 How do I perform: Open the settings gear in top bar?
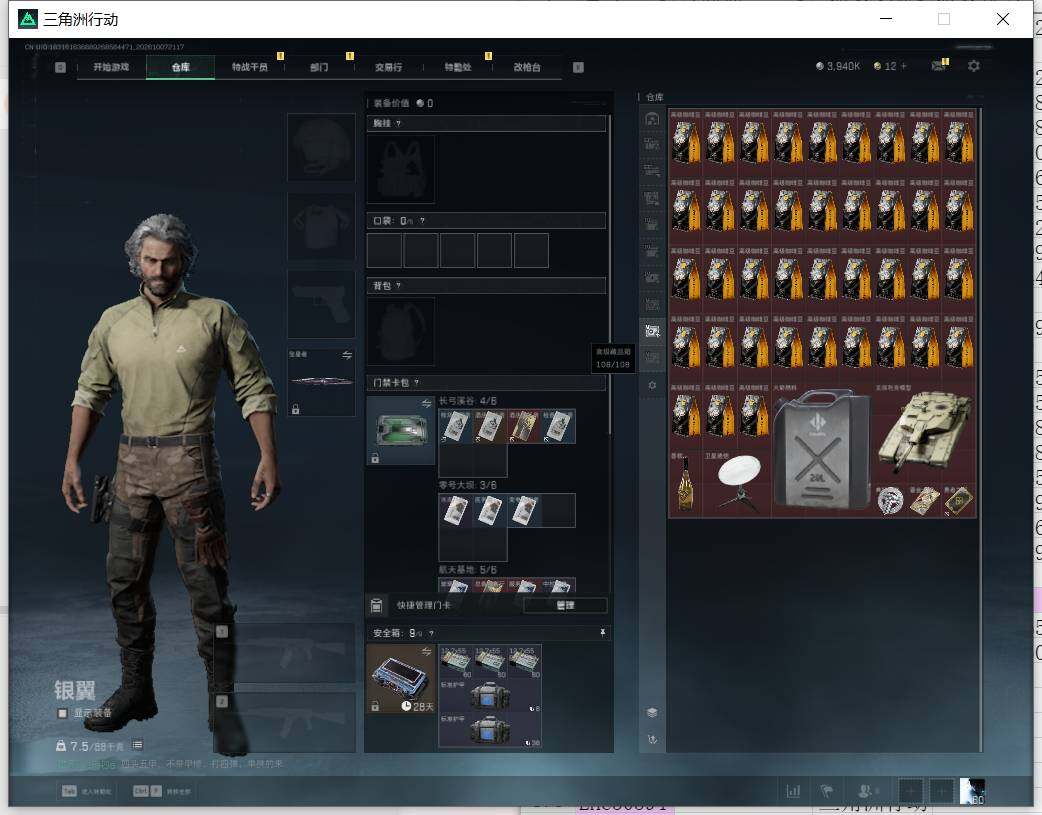coord(974,66)
